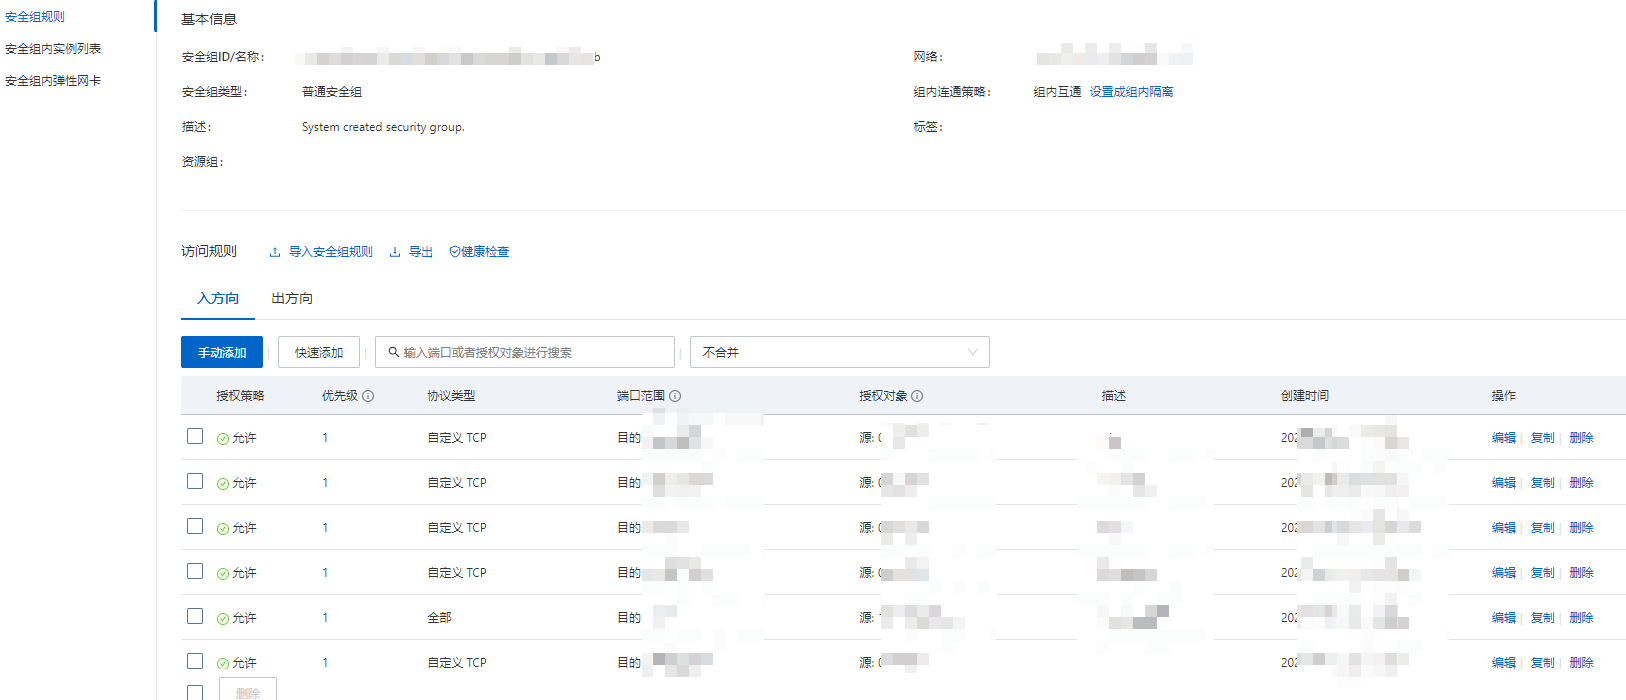Switch to the 出方向 tab

pyautogui.click(x=292, y=298)
